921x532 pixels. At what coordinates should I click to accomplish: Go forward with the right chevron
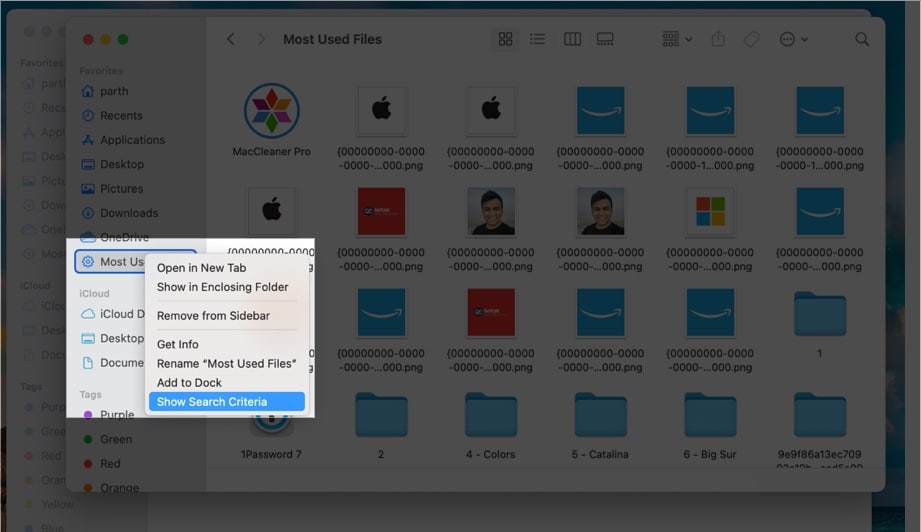pyautogui.click(x=261, y=39)
